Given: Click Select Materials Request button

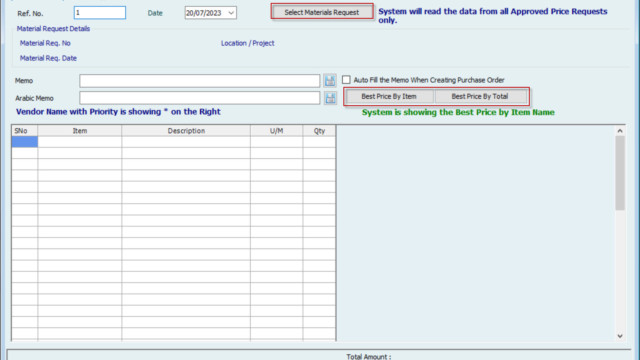Looking at the screenshot, I should 322,12.
